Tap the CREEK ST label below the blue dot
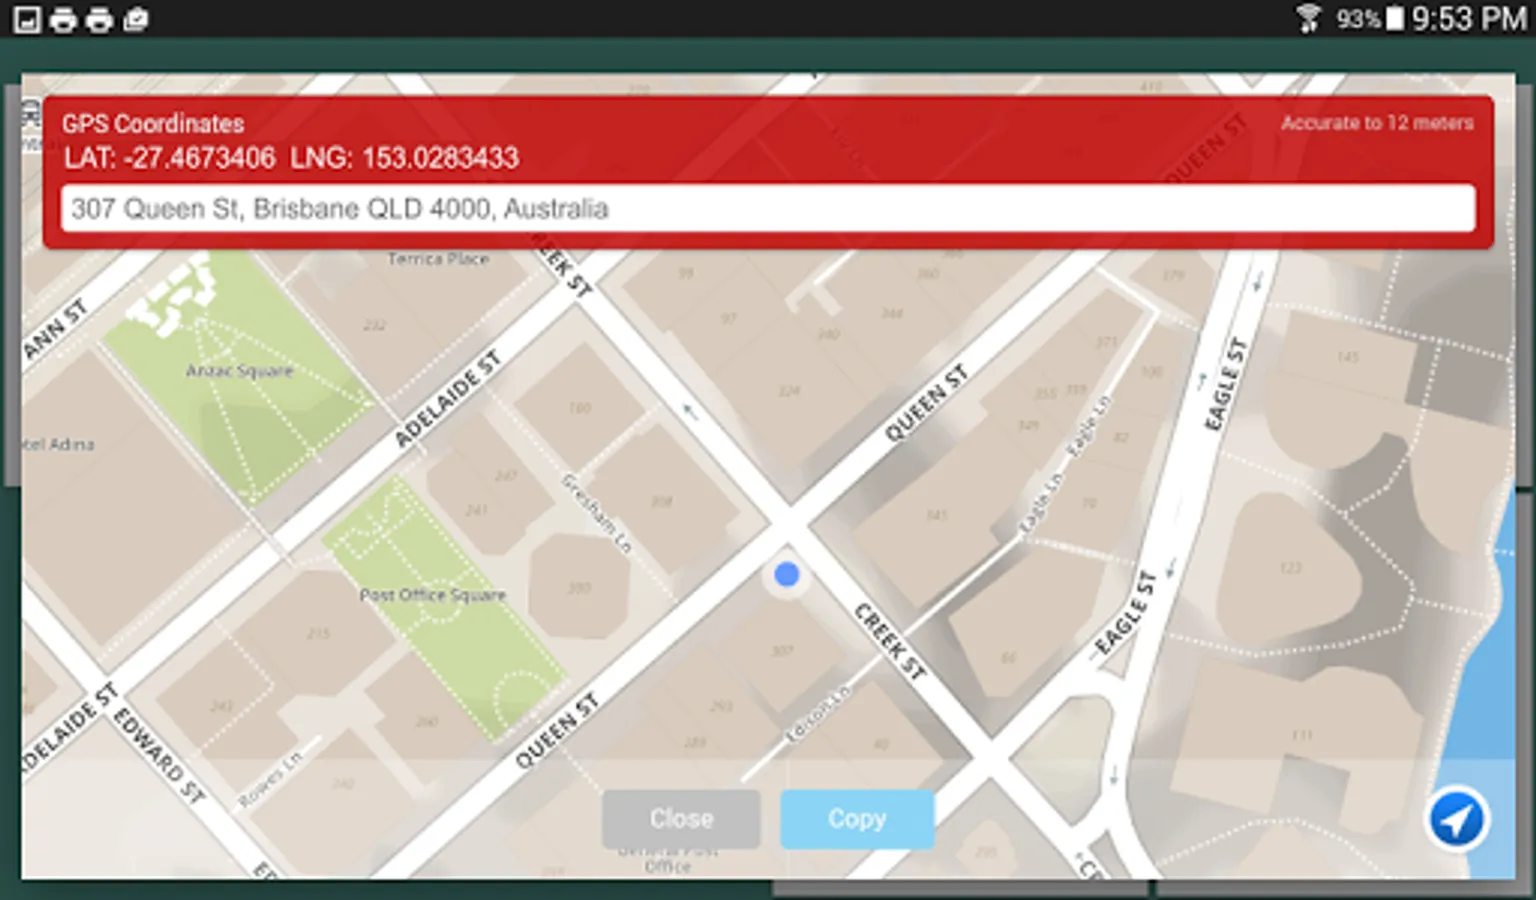 click(889, 642)
